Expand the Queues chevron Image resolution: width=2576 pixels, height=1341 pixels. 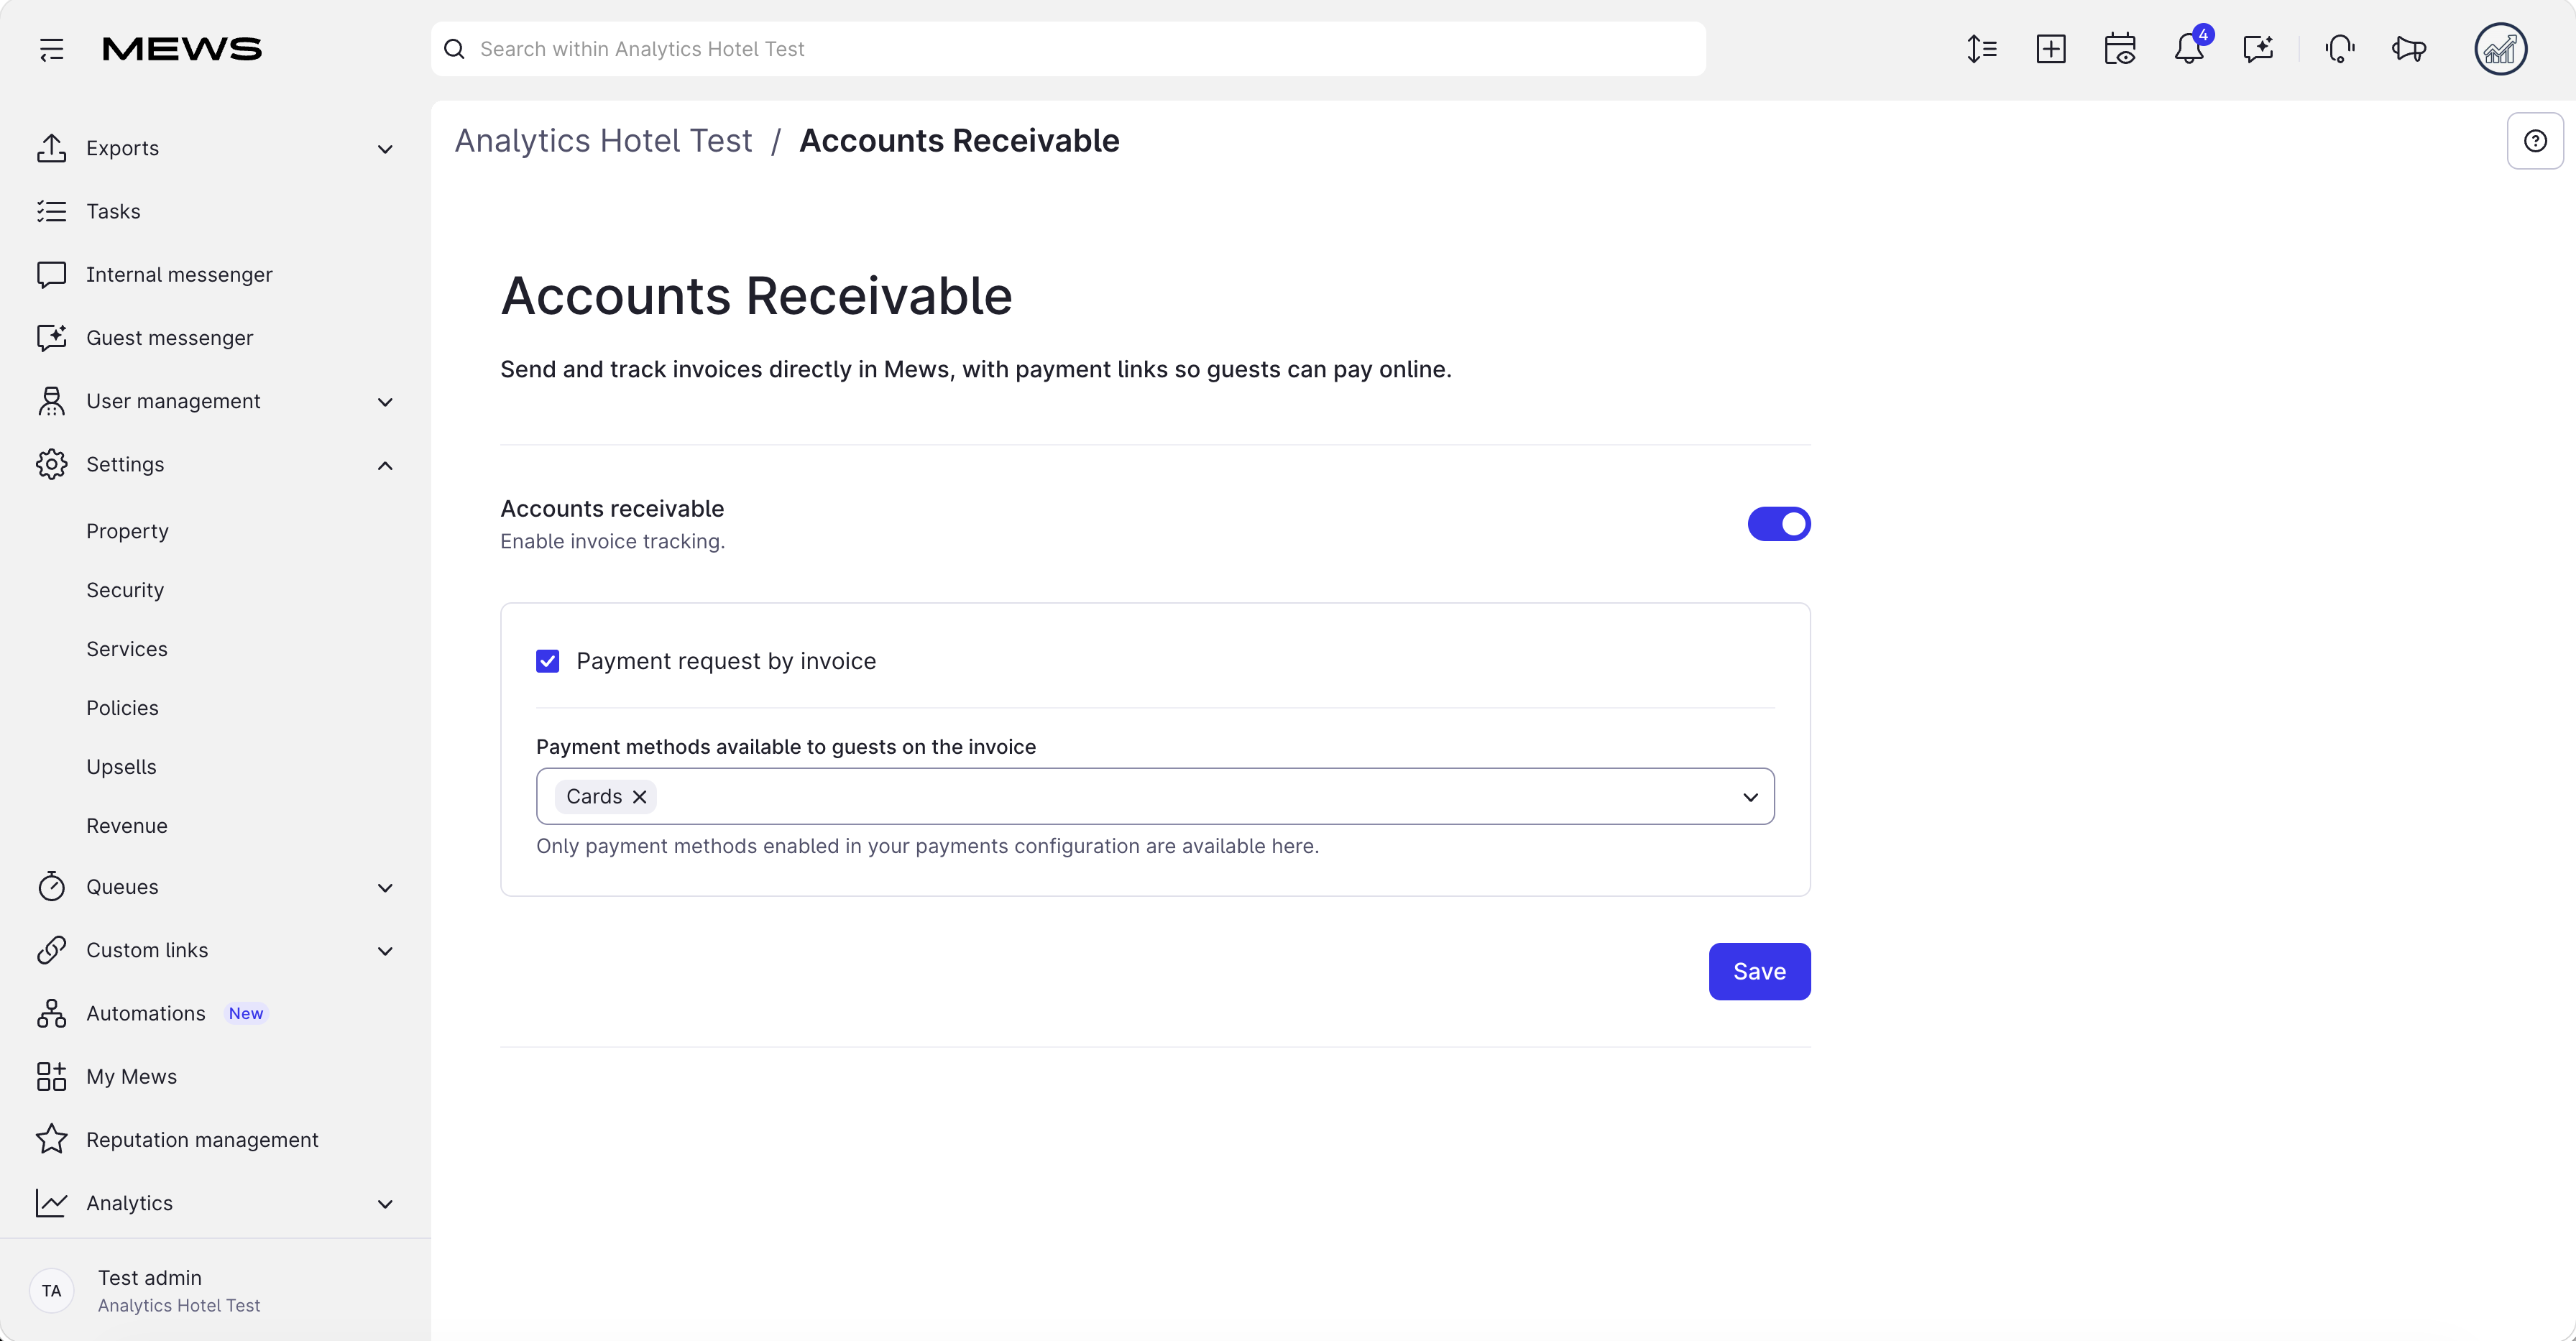pos(385,887)
